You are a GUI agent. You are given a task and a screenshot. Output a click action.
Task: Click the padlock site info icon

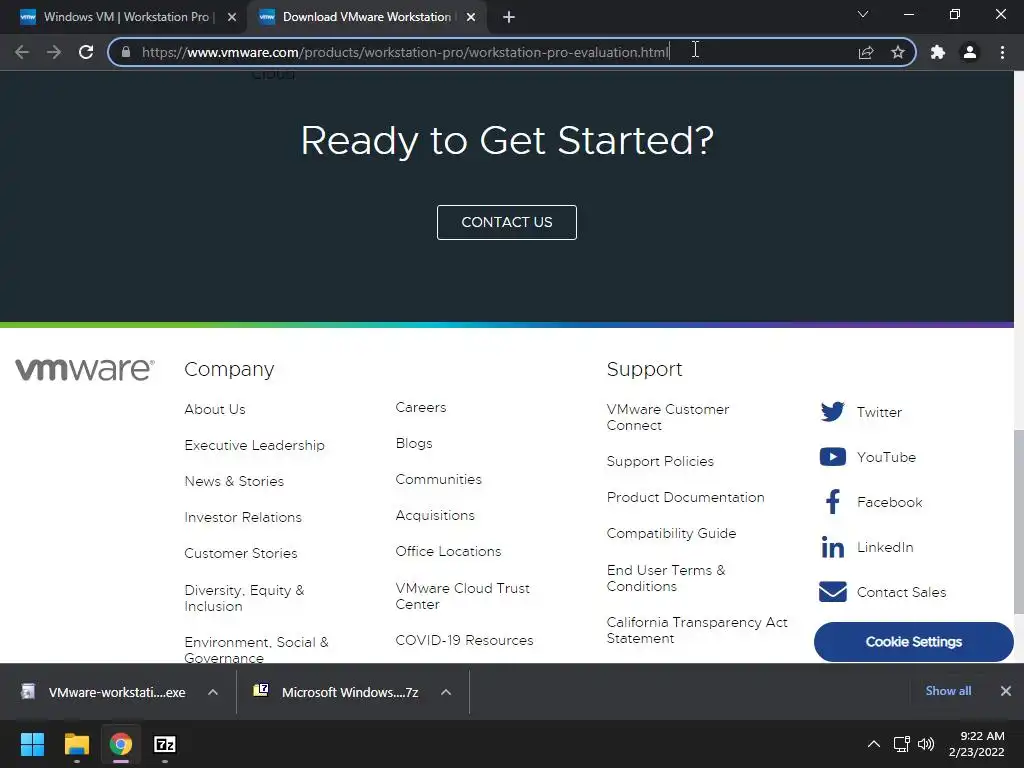[126, 52]
